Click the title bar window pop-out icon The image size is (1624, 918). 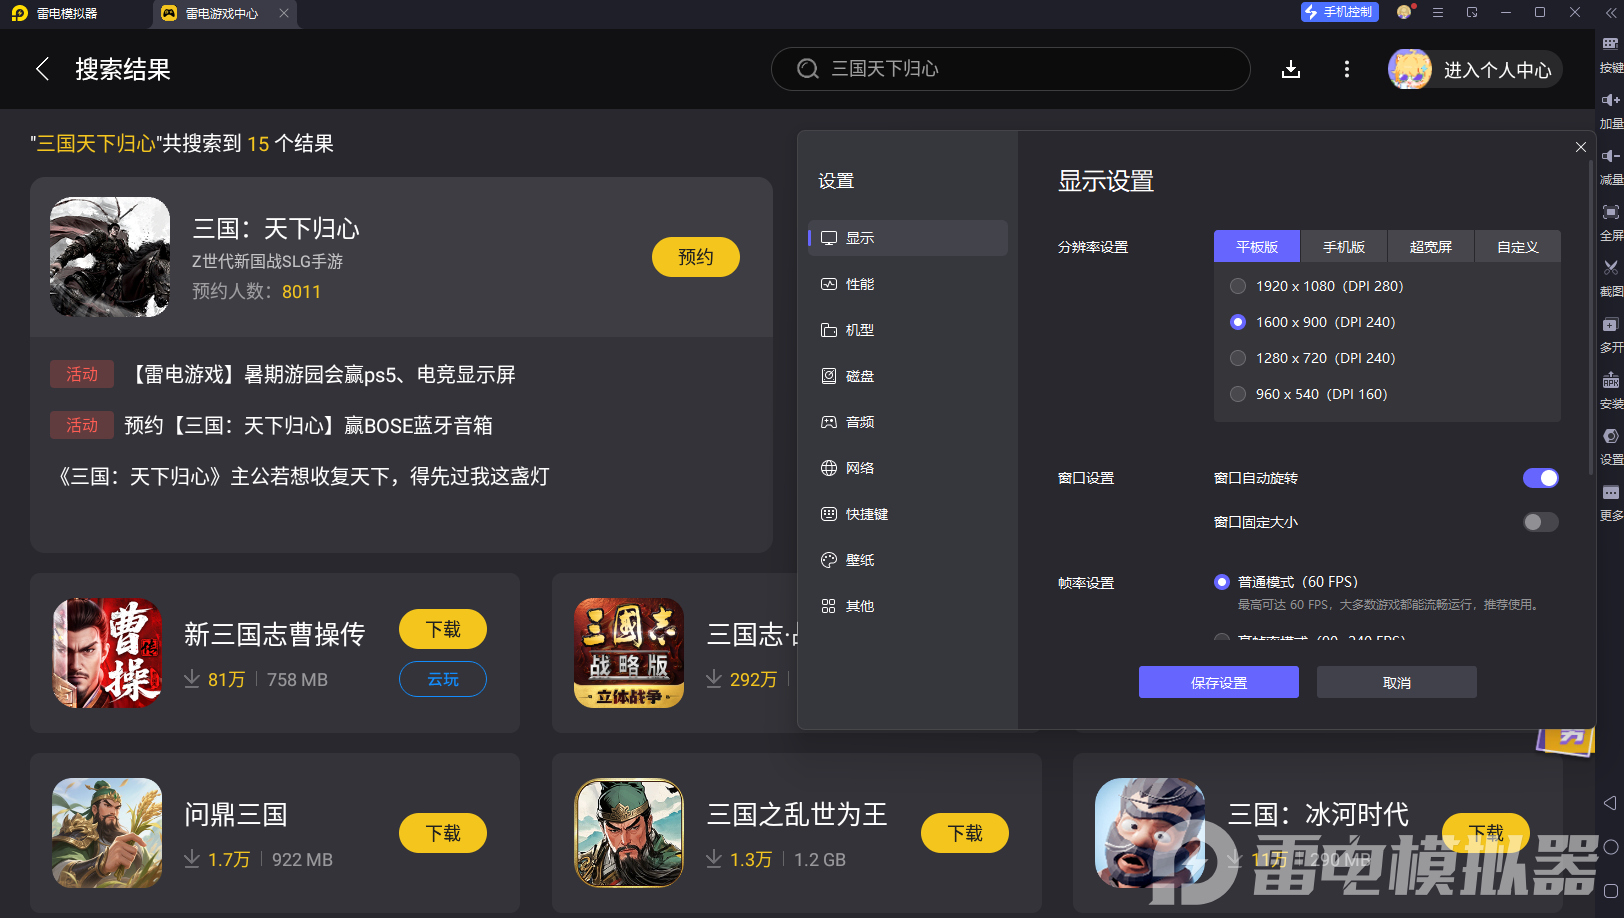coord(1472,12)
